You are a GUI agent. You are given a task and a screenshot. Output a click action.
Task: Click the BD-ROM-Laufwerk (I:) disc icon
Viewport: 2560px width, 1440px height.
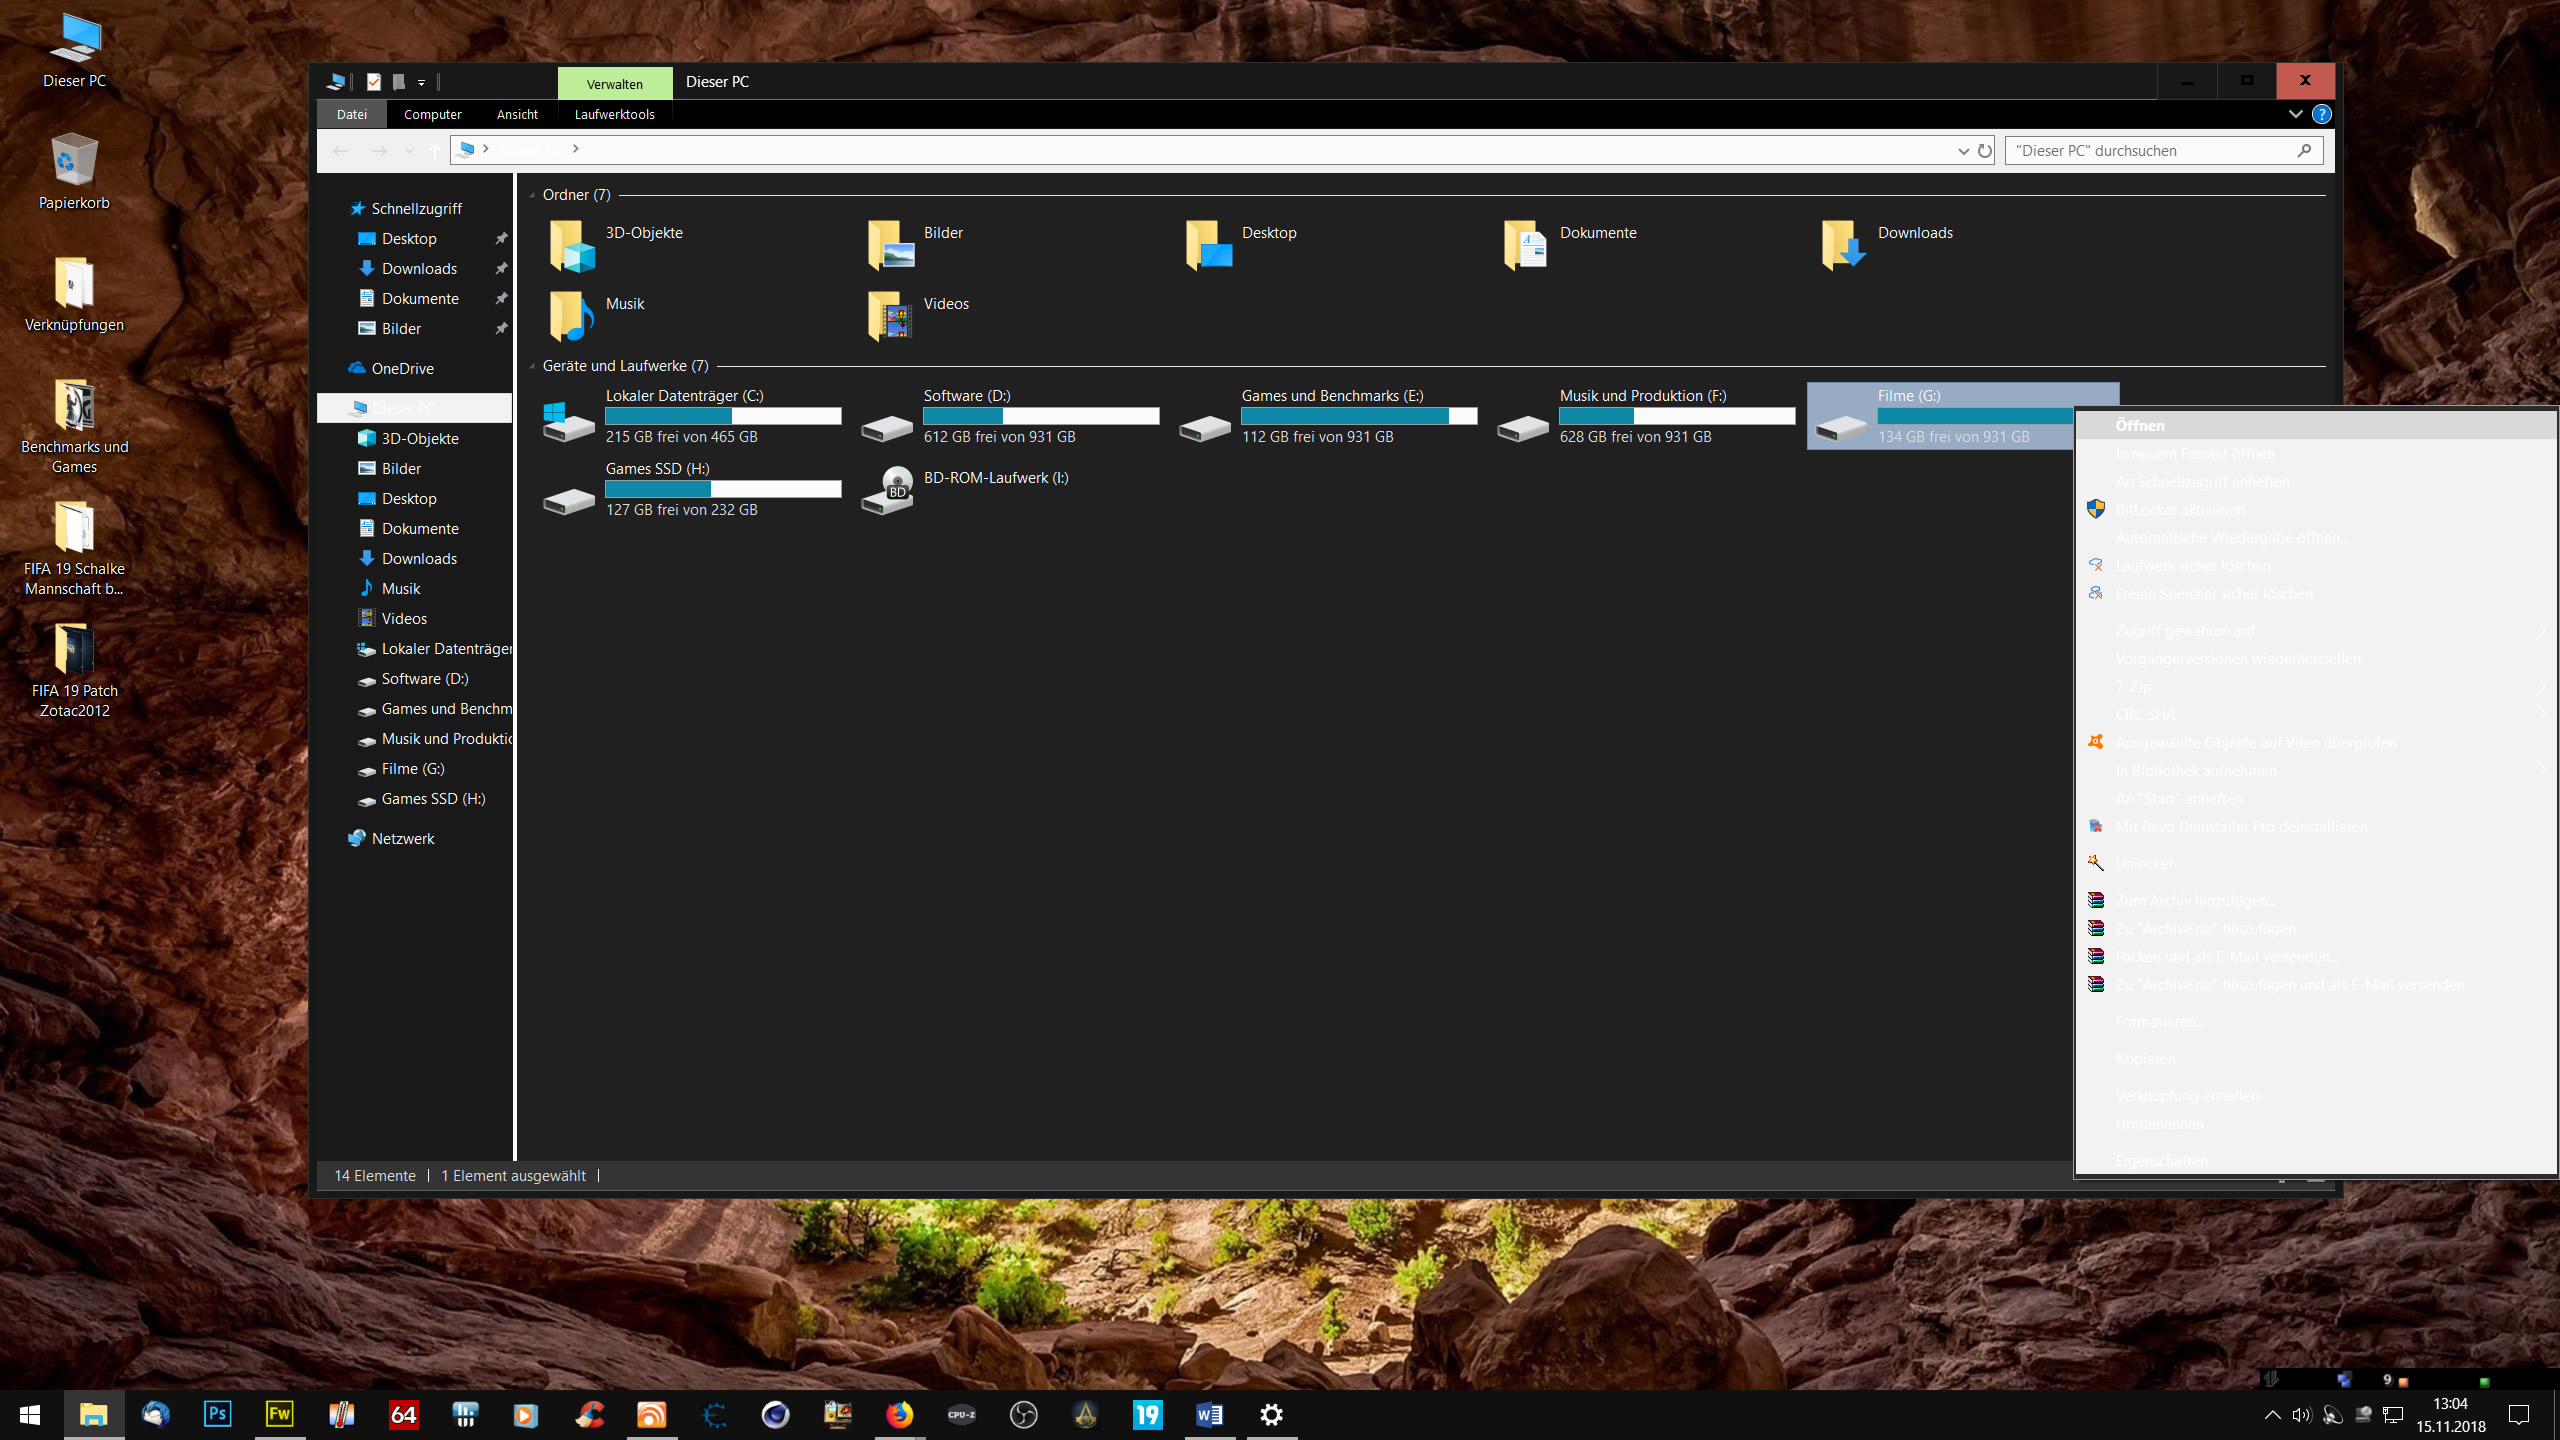click(x=888, y=491)
